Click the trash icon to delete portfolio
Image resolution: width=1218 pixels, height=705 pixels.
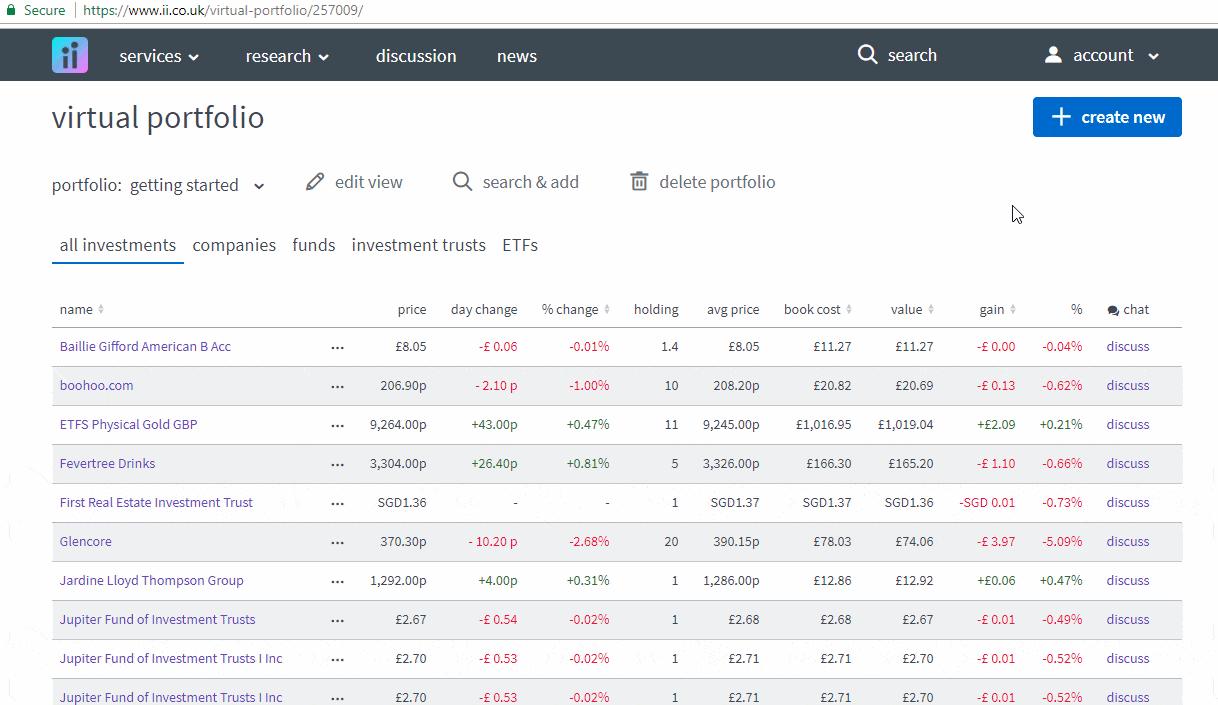(x=639, y=182)
